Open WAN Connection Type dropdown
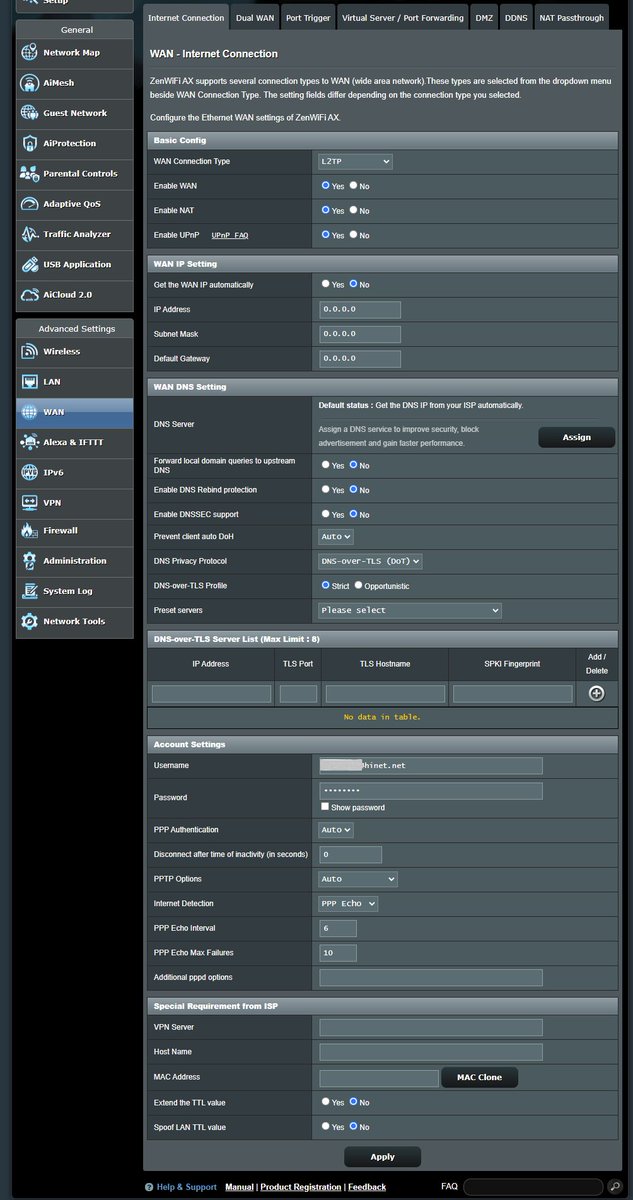The height and width of the screenshot is (1200, 633). tap(355, 161)
